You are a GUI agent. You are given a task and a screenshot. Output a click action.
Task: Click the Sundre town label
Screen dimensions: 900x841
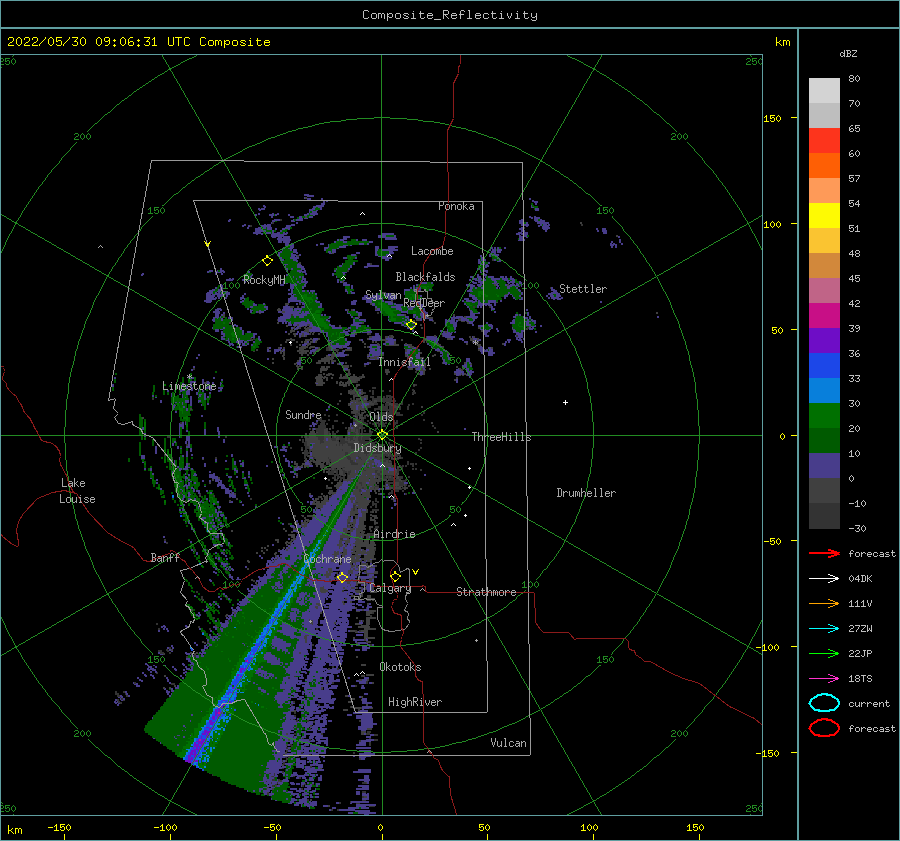(303, 414)
